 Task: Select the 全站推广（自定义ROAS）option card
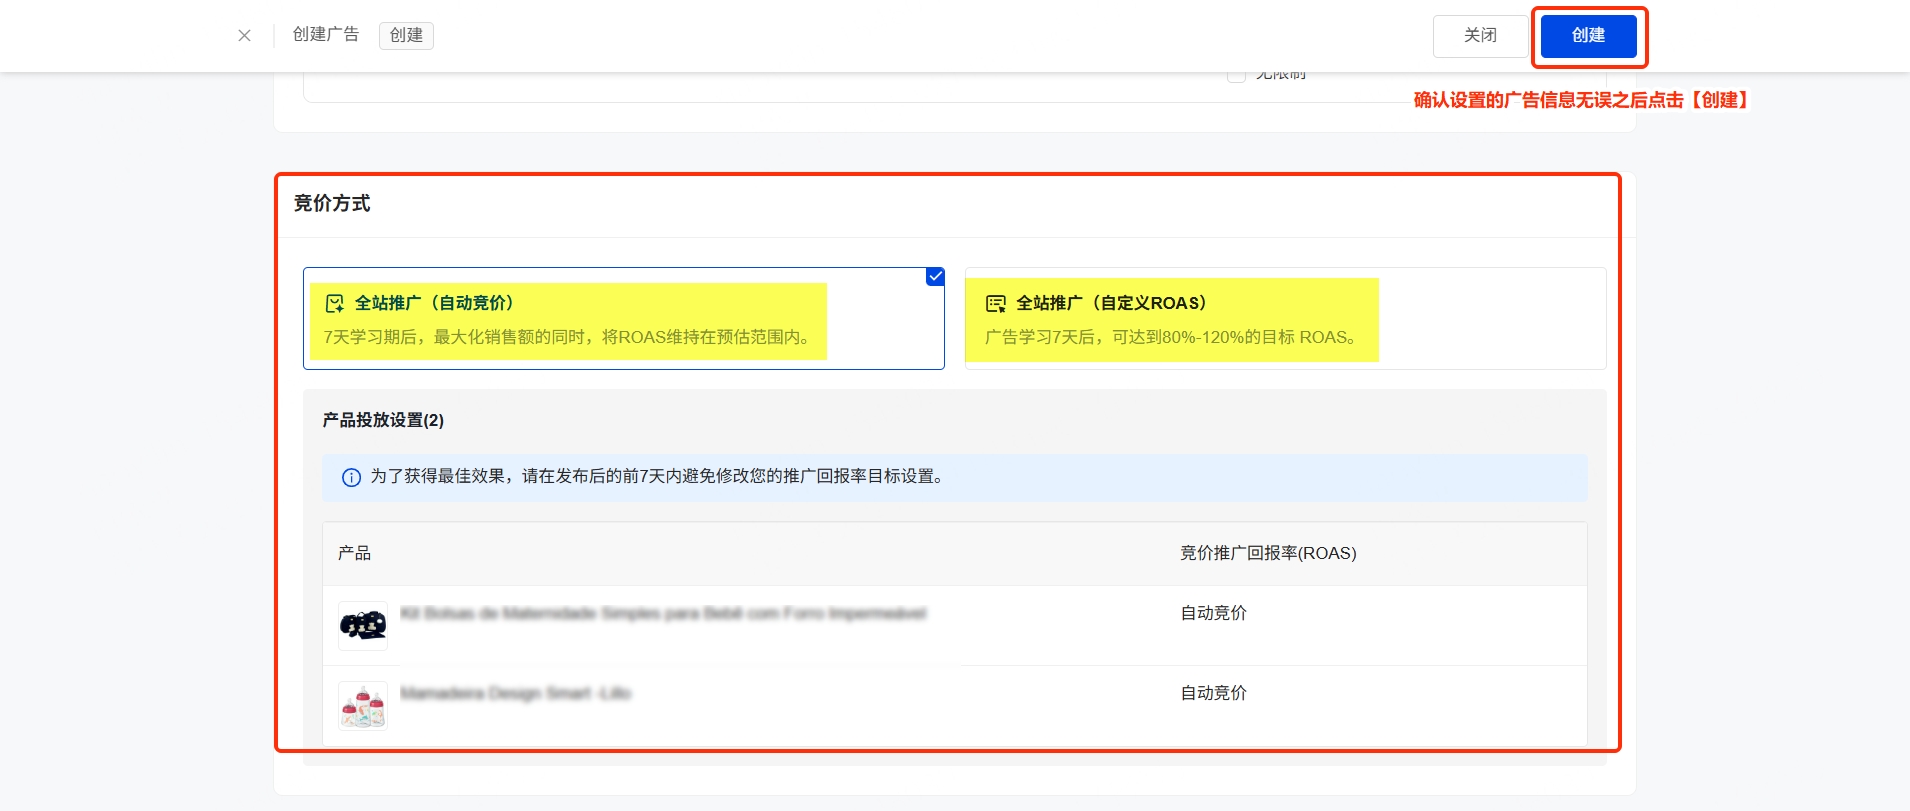1285,318
